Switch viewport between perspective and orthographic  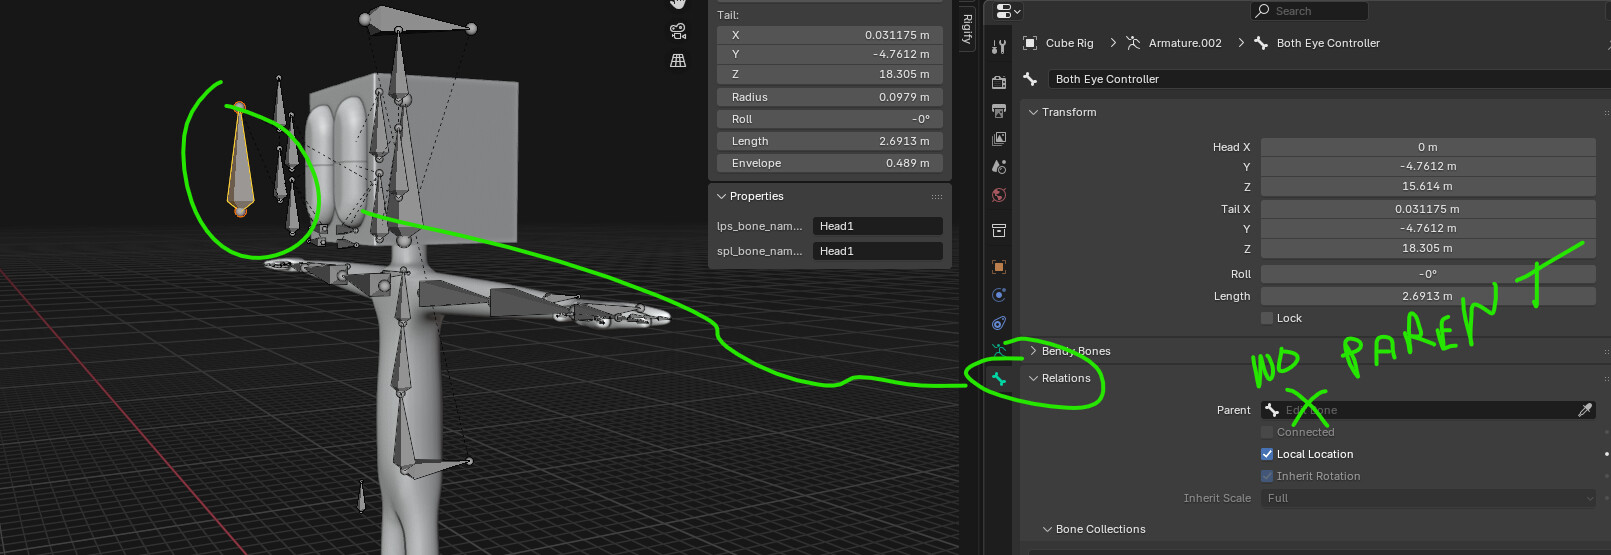click(x=678, y=60)
